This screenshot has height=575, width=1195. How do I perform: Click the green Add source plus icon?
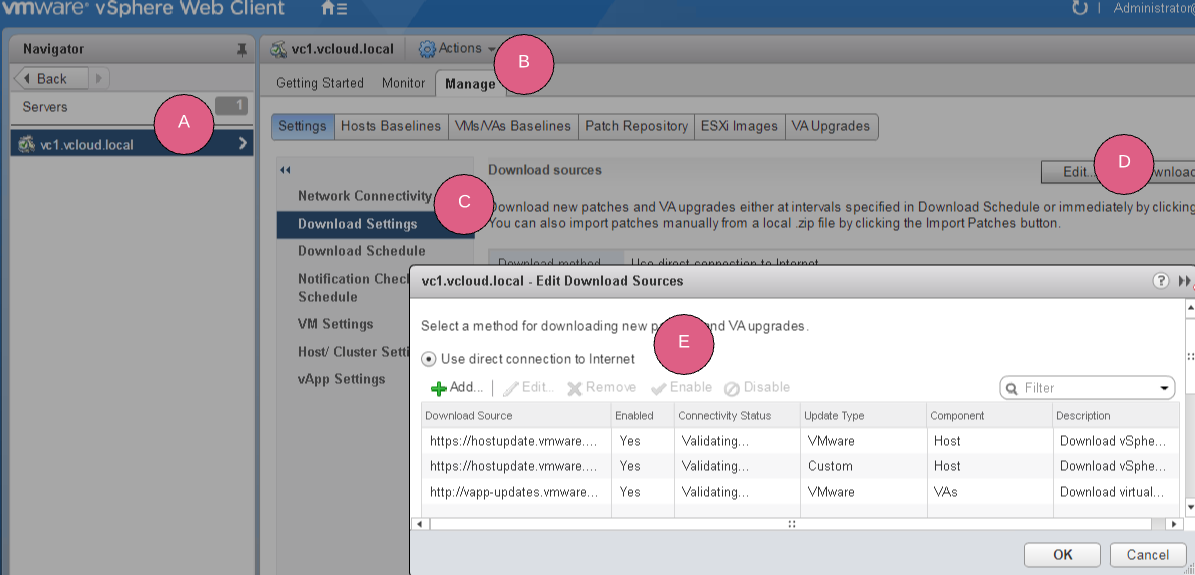pos(439,388)
